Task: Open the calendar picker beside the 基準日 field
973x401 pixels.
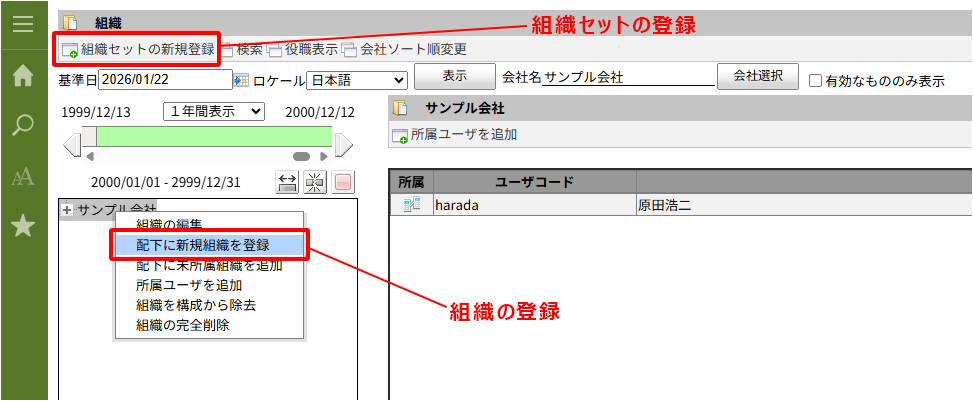Action: coord(240,79)
